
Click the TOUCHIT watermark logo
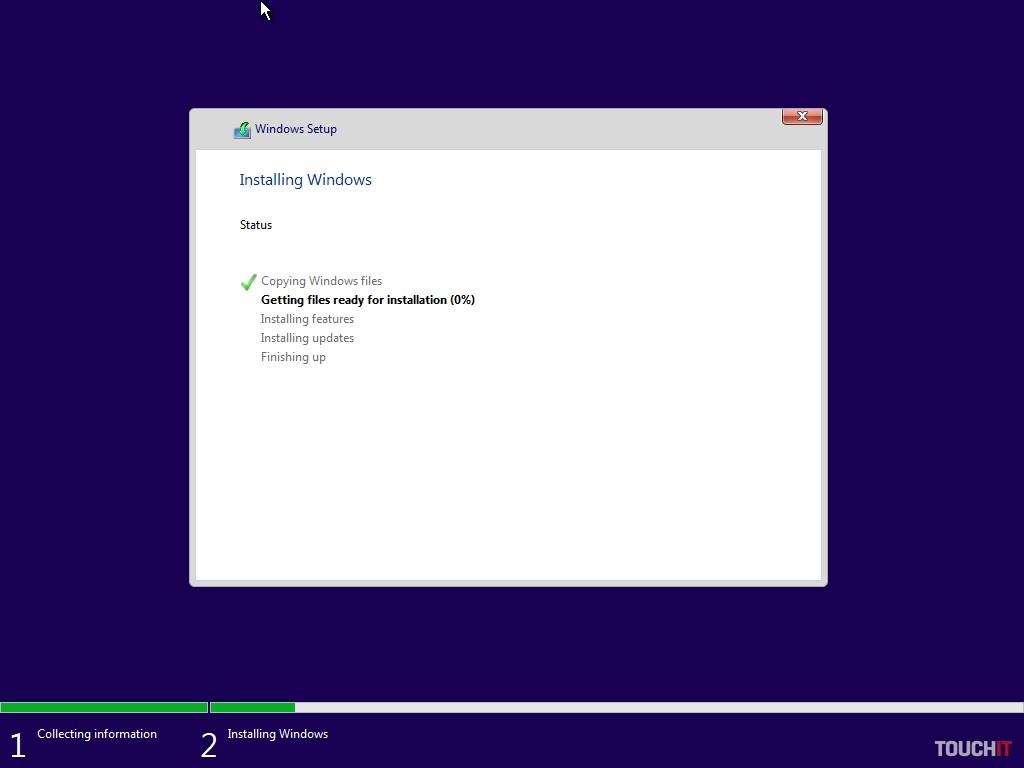(972, 749)
